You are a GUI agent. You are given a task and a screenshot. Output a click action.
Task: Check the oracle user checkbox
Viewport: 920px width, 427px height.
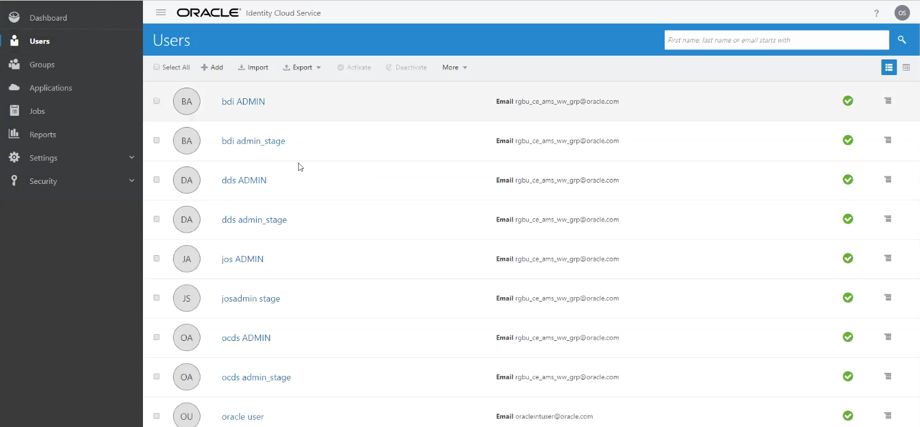click(x=157, y=415)
